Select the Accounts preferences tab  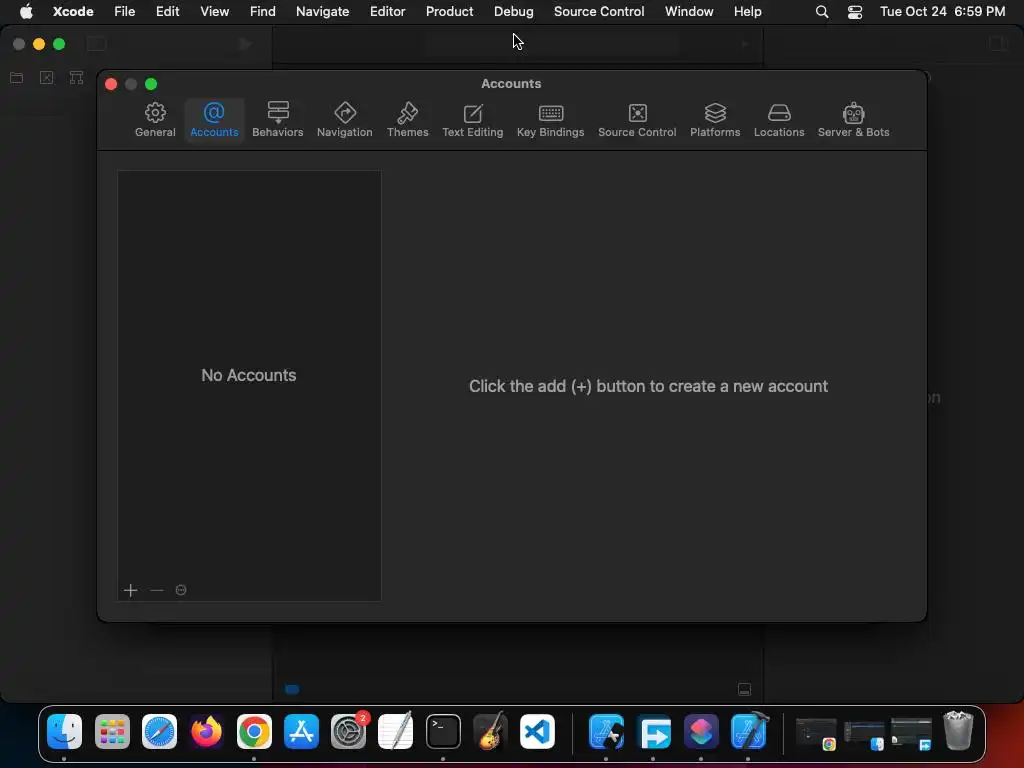[x=214, y=120]
